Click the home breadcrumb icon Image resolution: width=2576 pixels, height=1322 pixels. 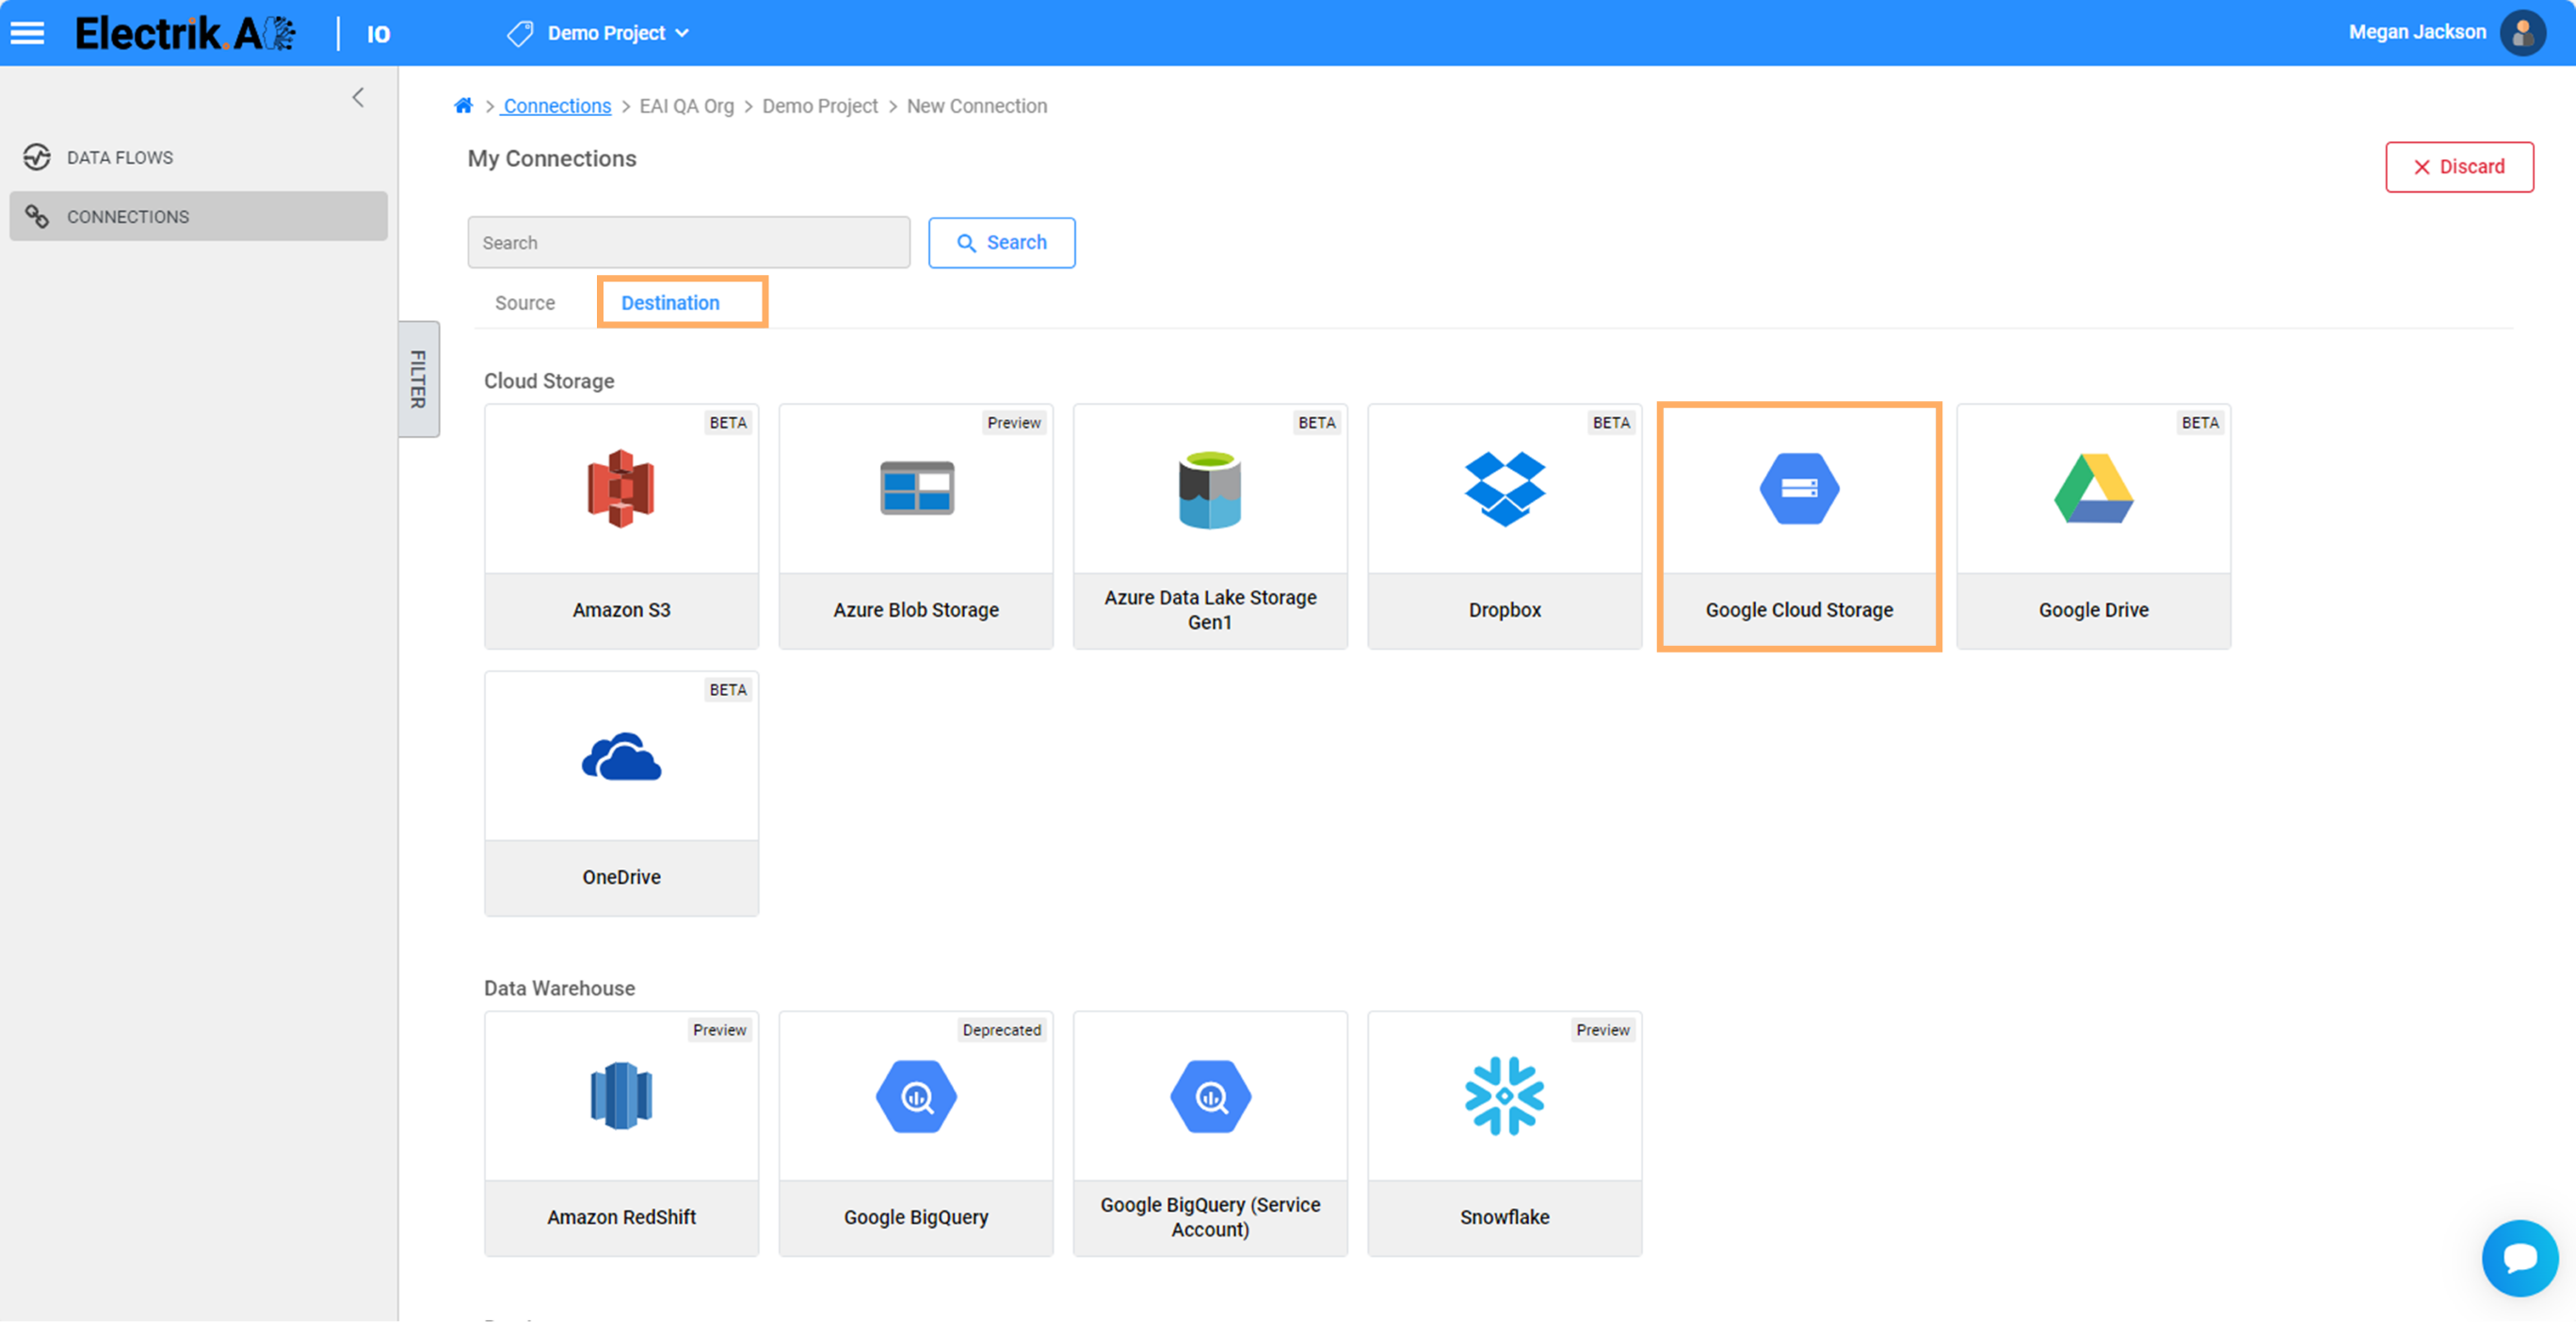click(463, 105)
